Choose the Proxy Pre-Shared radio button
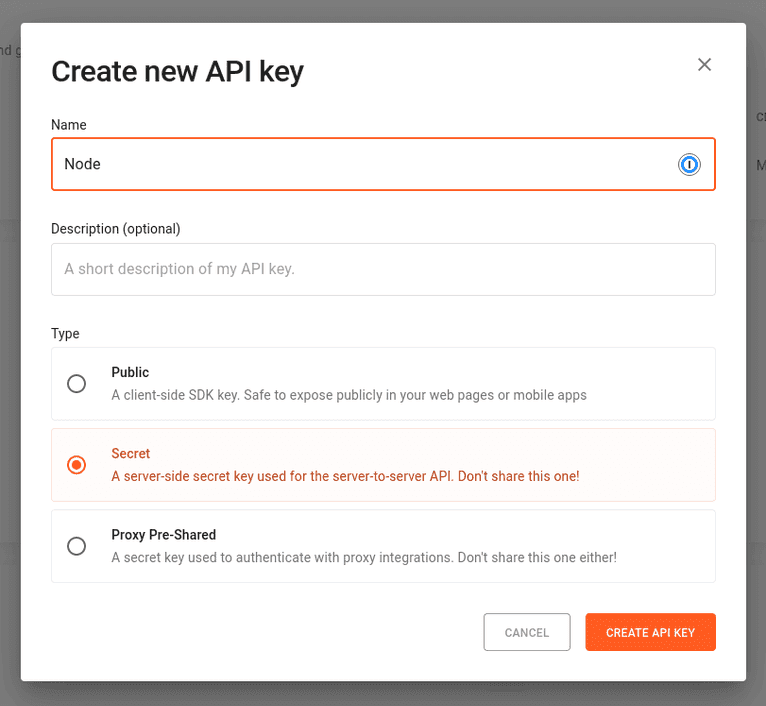 [x=76, y=546]
